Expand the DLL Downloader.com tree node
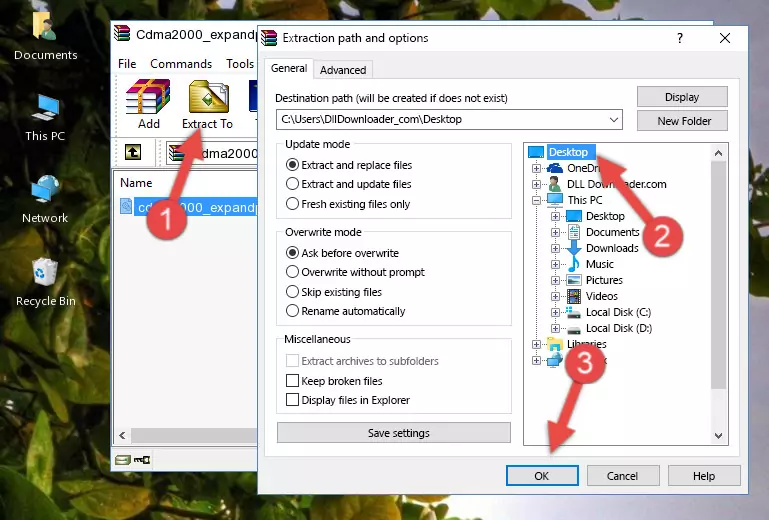The width and height of the screenshot is (769, 520). [537, 184]
